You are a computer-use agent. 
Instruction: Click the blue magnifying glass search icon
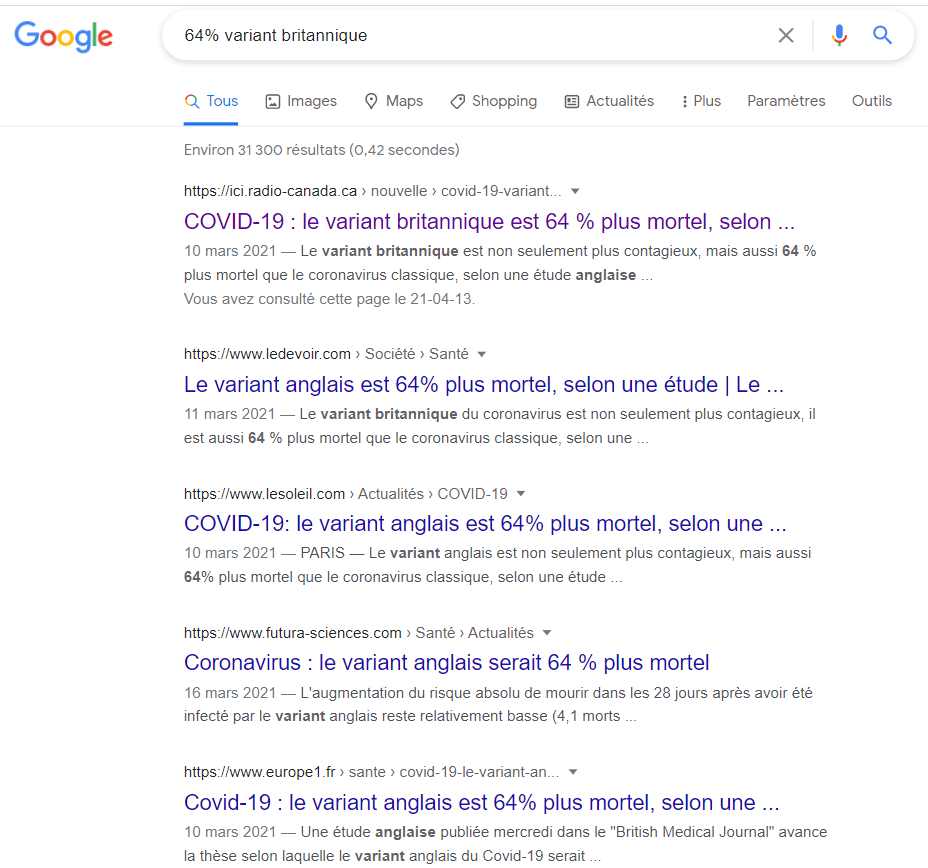[x=882, y=36]
